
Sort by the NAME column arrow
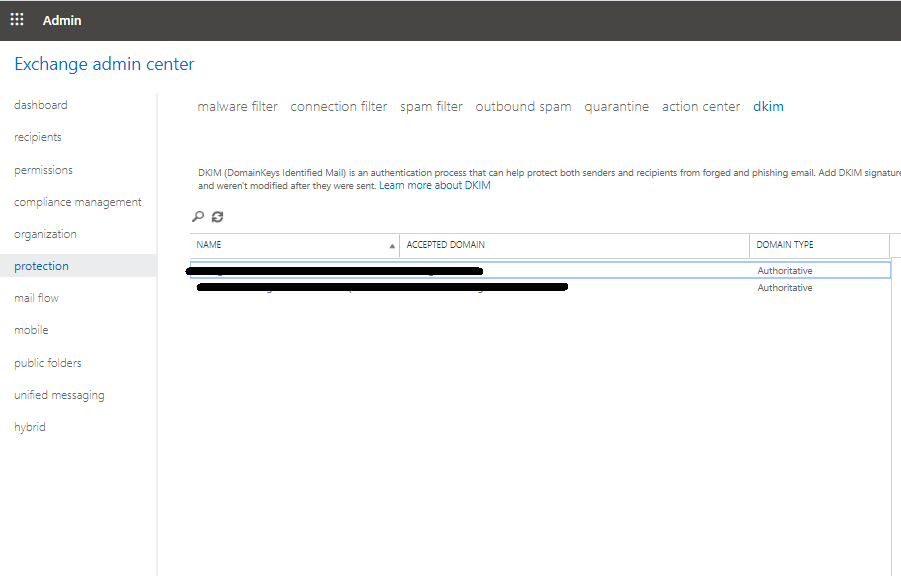click(392, 245)
